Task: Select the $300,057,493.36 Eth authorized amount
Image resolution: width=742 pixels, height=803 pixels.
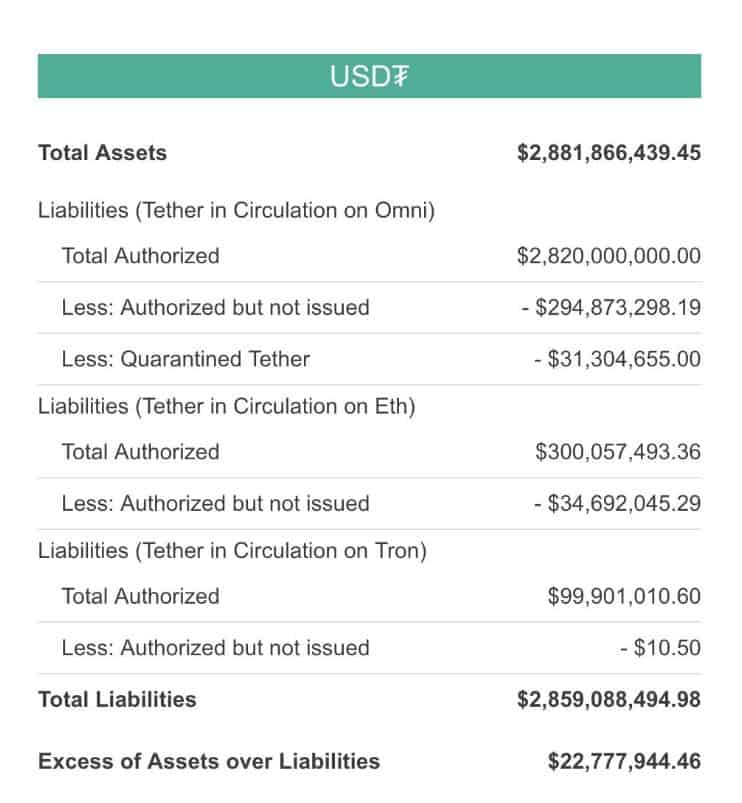Action: coord(617,452)
